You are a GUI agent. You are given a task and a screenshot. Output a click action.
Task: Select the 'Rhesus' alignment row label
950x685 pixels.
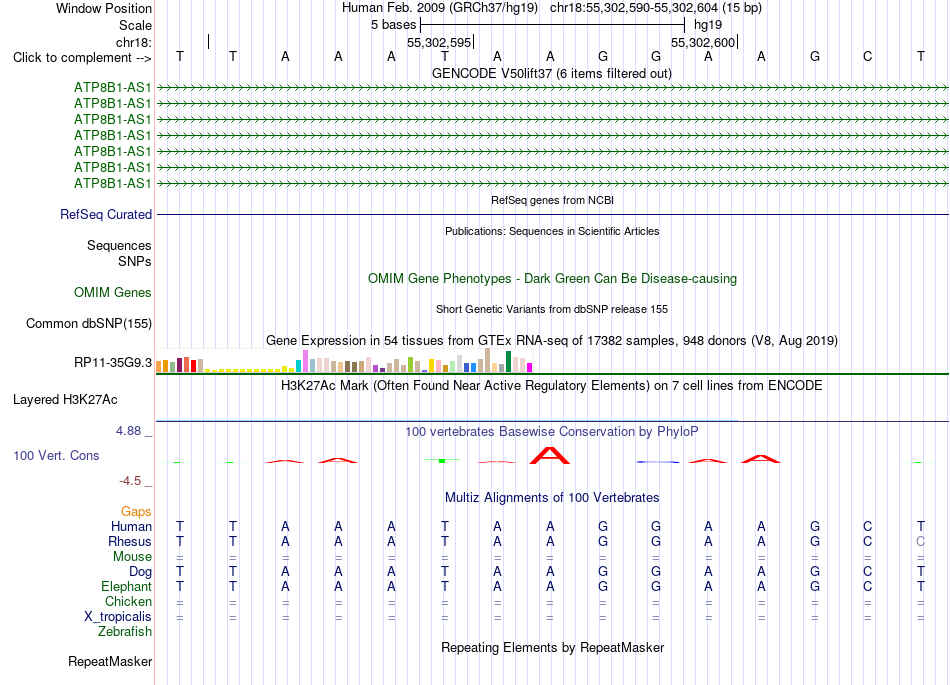click(130, 541)
